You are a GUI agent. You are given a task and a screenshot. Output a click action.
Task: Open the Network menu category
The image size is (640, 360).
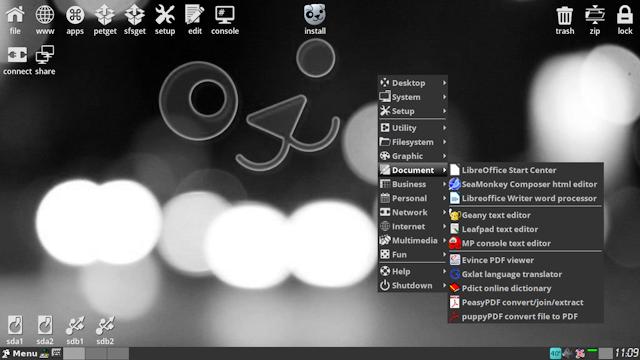(413, 212)
